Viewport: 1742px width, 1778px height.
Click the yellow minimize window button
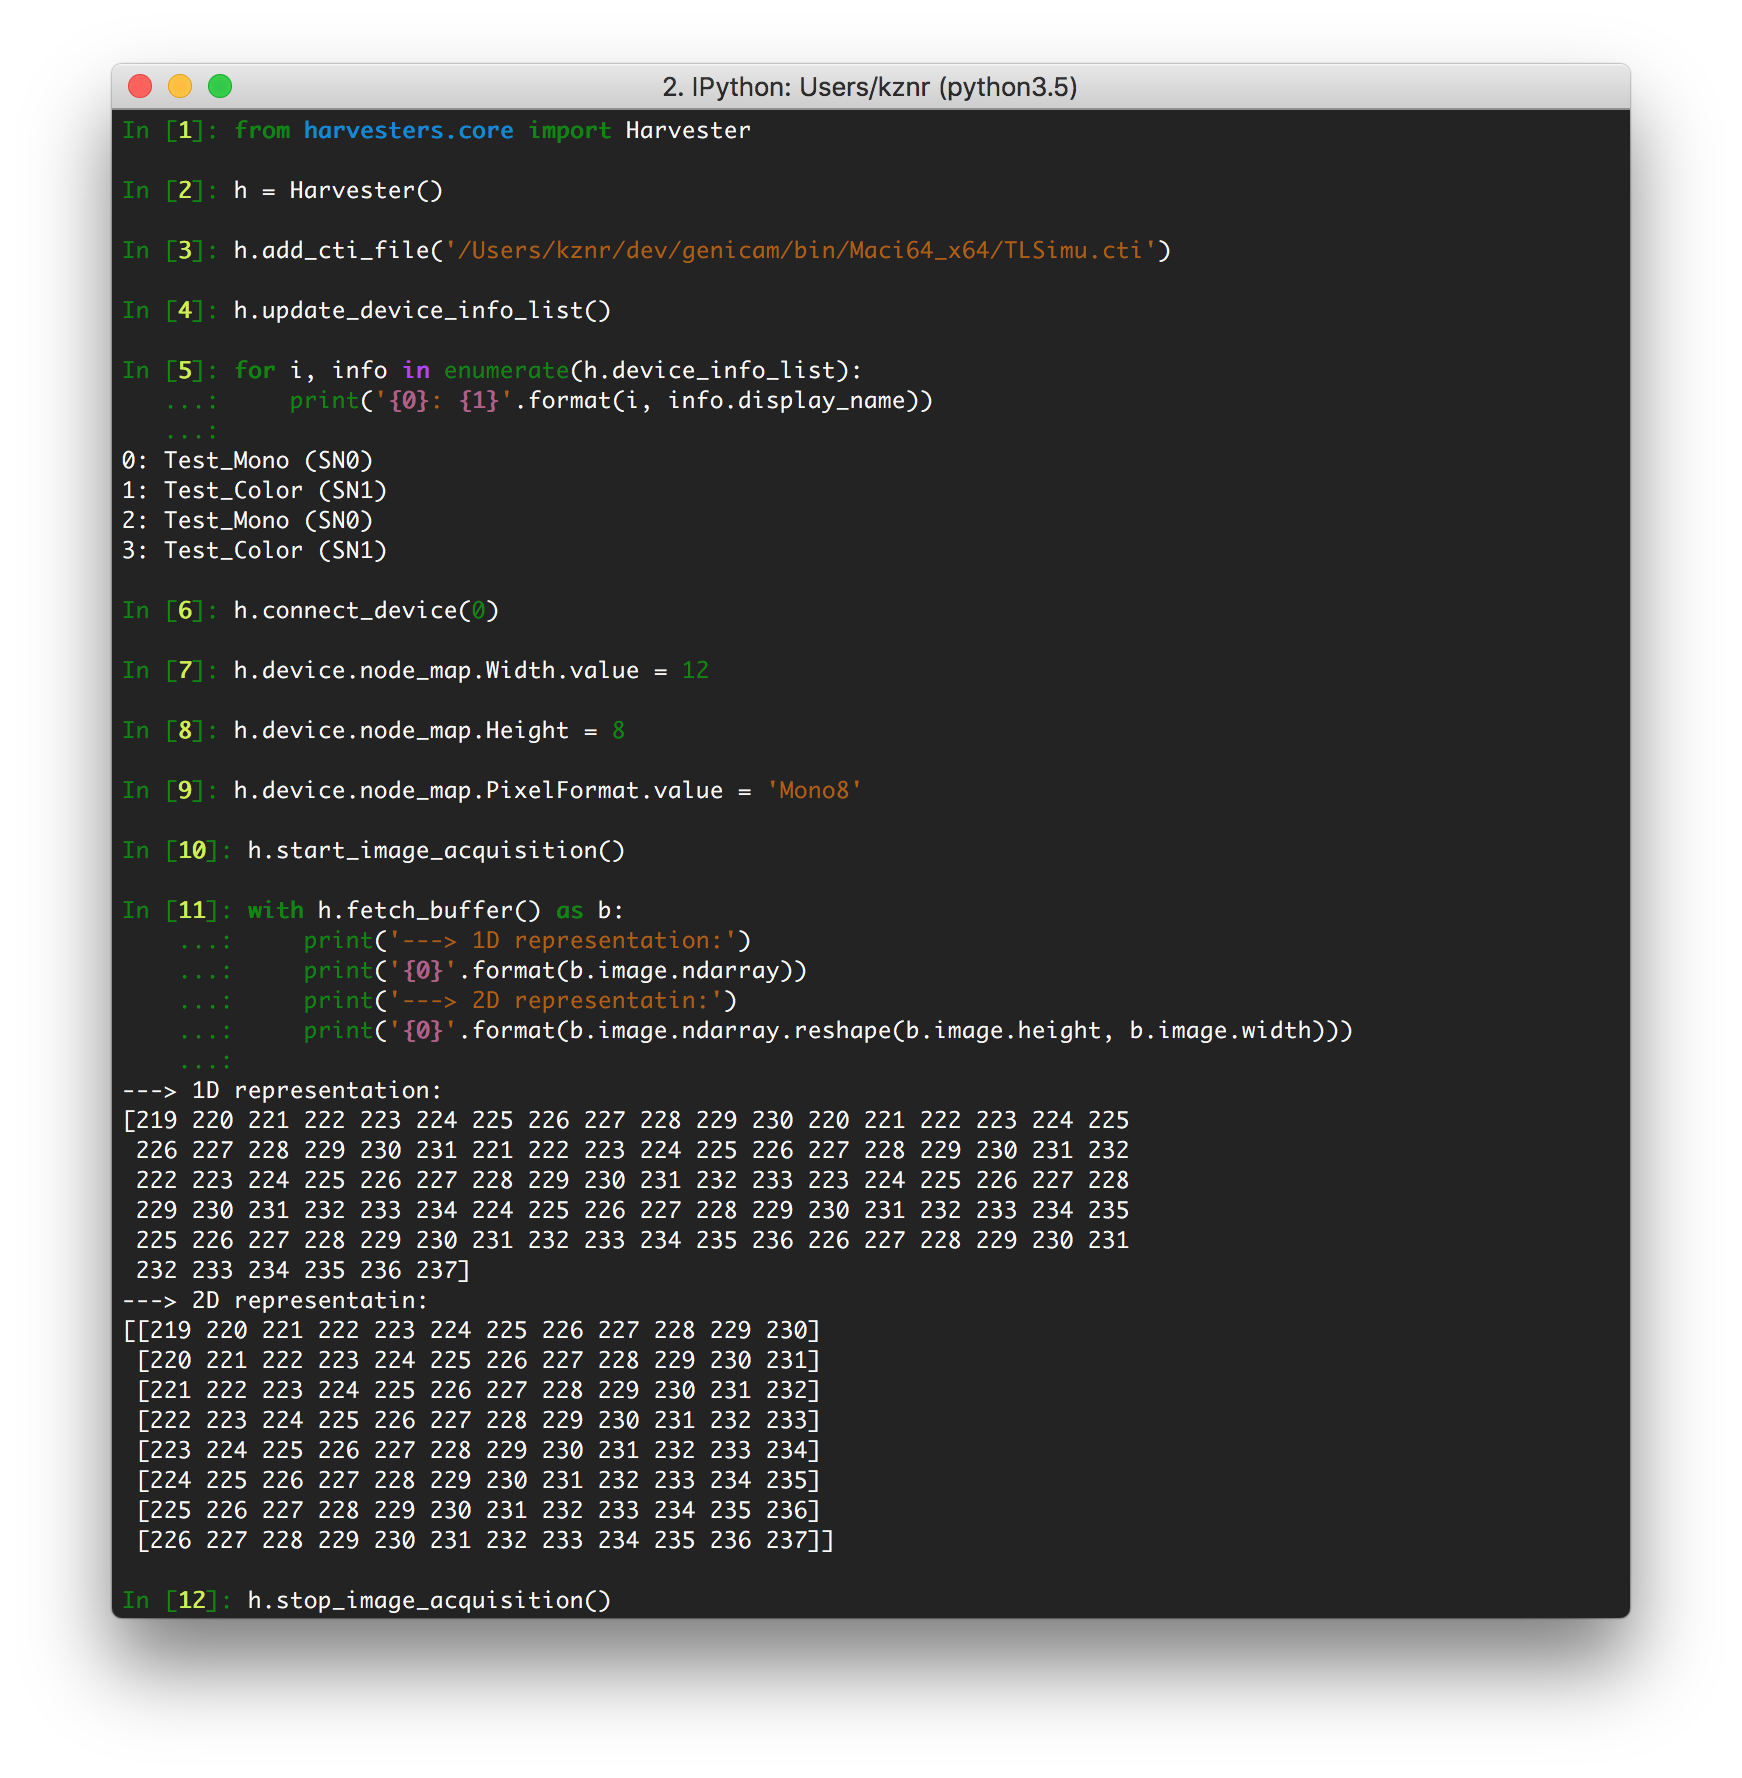tap(180, 87)
